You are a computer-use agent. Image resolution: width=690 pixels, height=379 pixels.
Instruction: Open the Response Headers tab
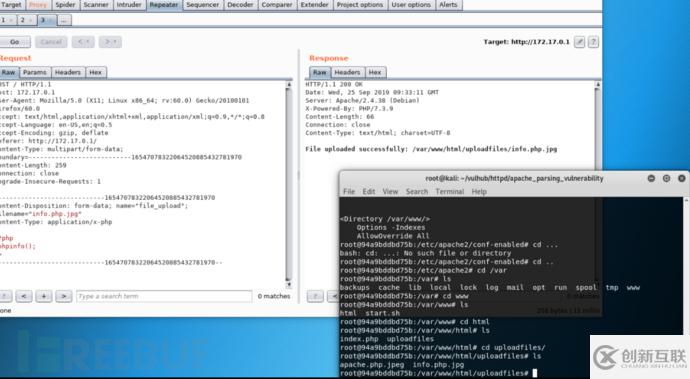coord(347,72)
